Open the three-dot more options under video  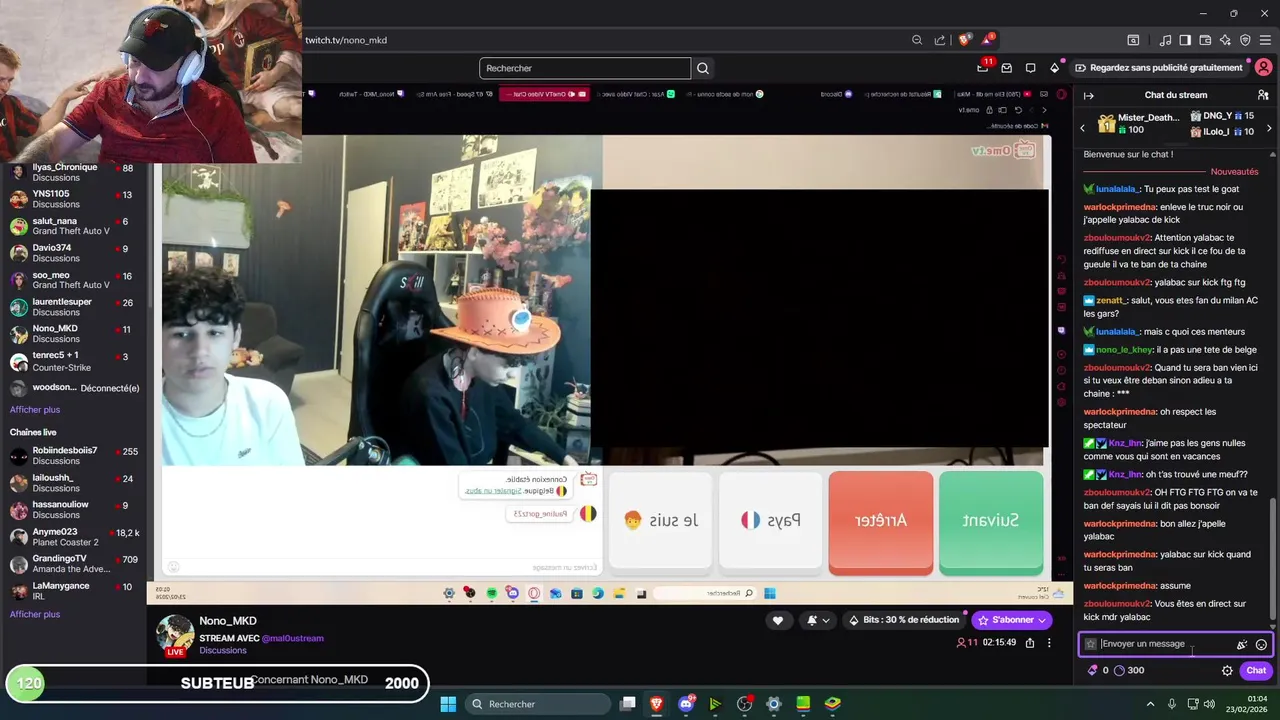tap(1049, 643)
